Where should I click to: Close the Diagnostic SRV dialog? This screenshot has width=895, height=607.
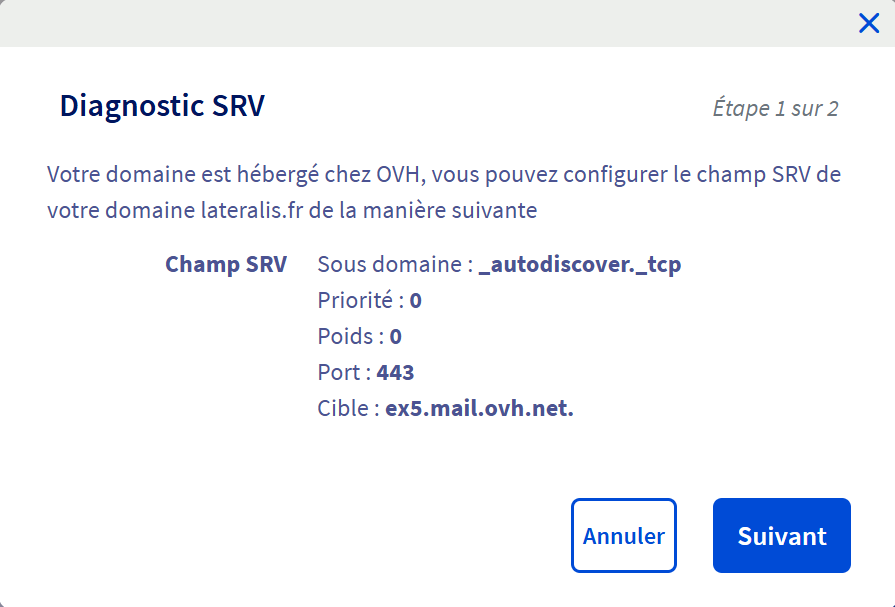pos(868,24)
